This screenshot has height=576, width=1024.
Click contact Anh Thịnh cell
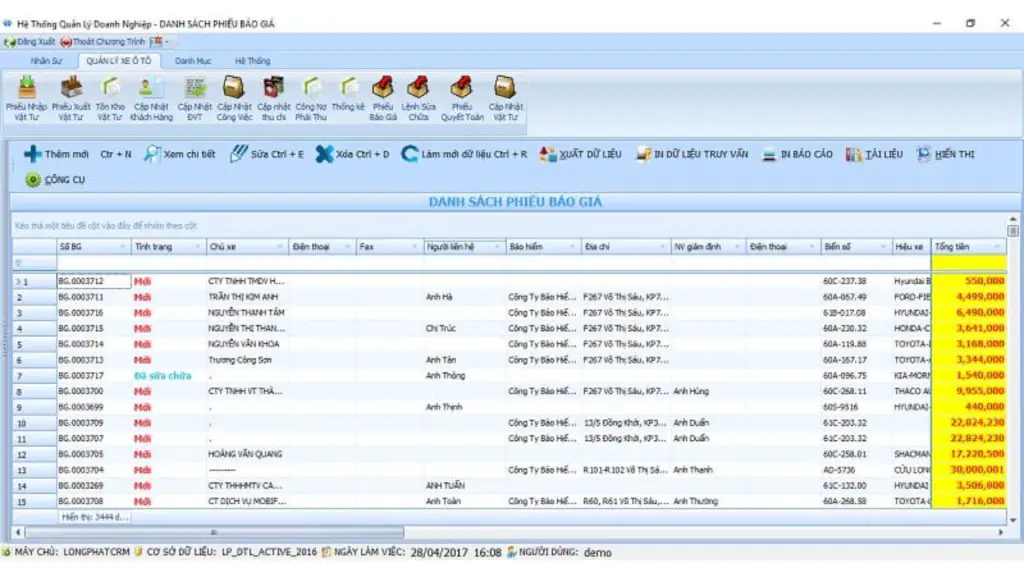click(464, 407)
